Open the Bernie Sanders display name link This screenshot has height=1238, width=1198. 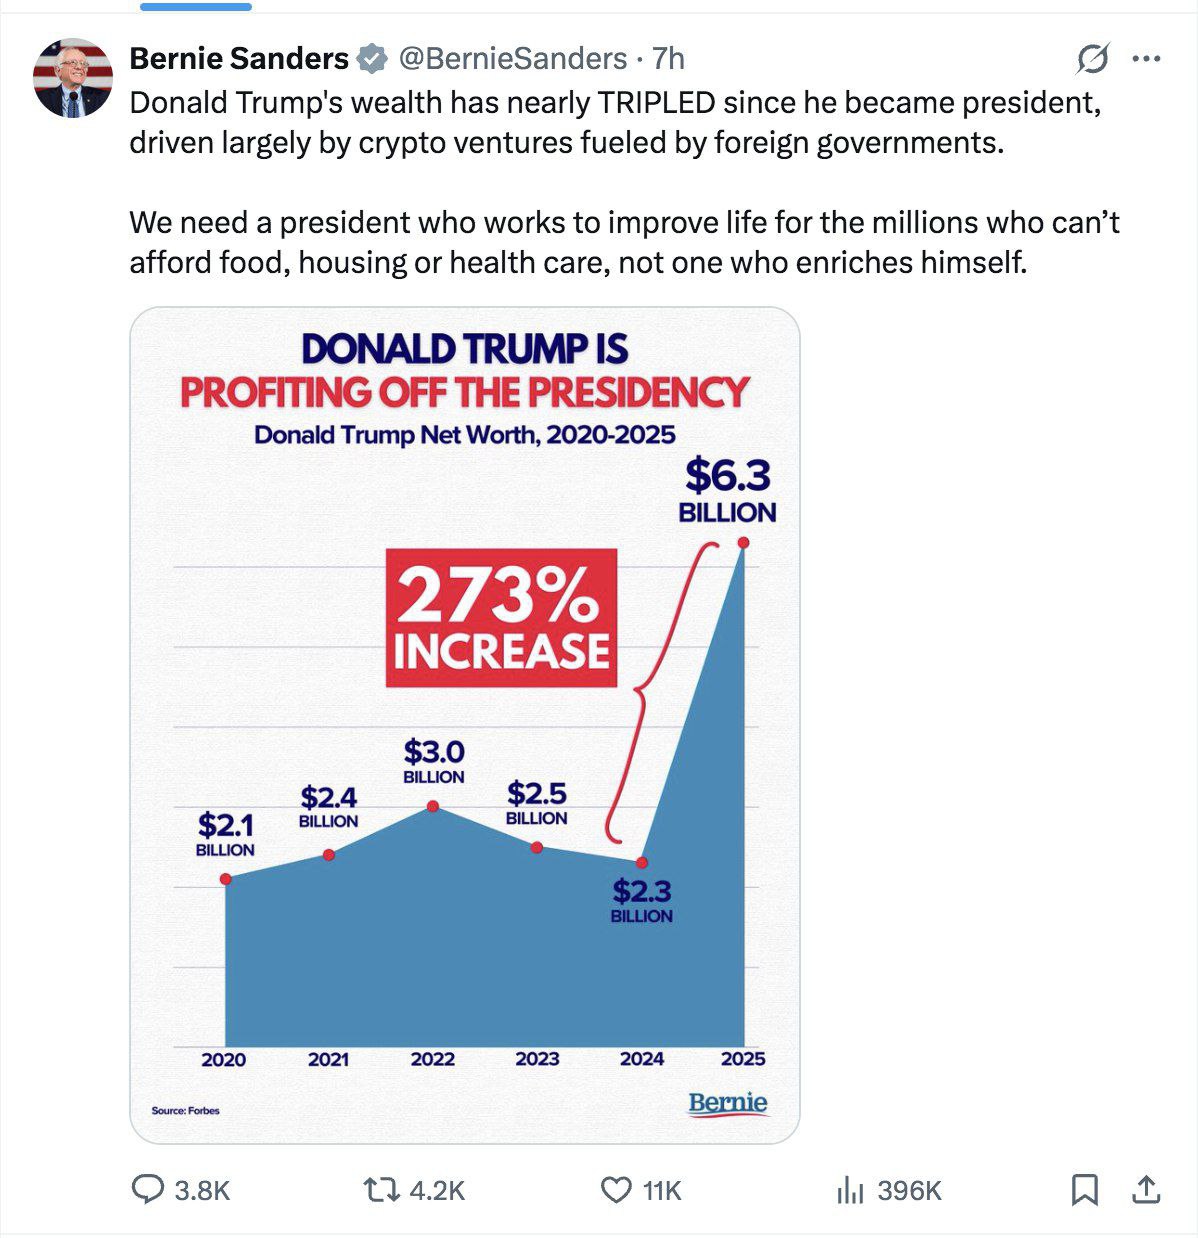click(x=239, y=59)
